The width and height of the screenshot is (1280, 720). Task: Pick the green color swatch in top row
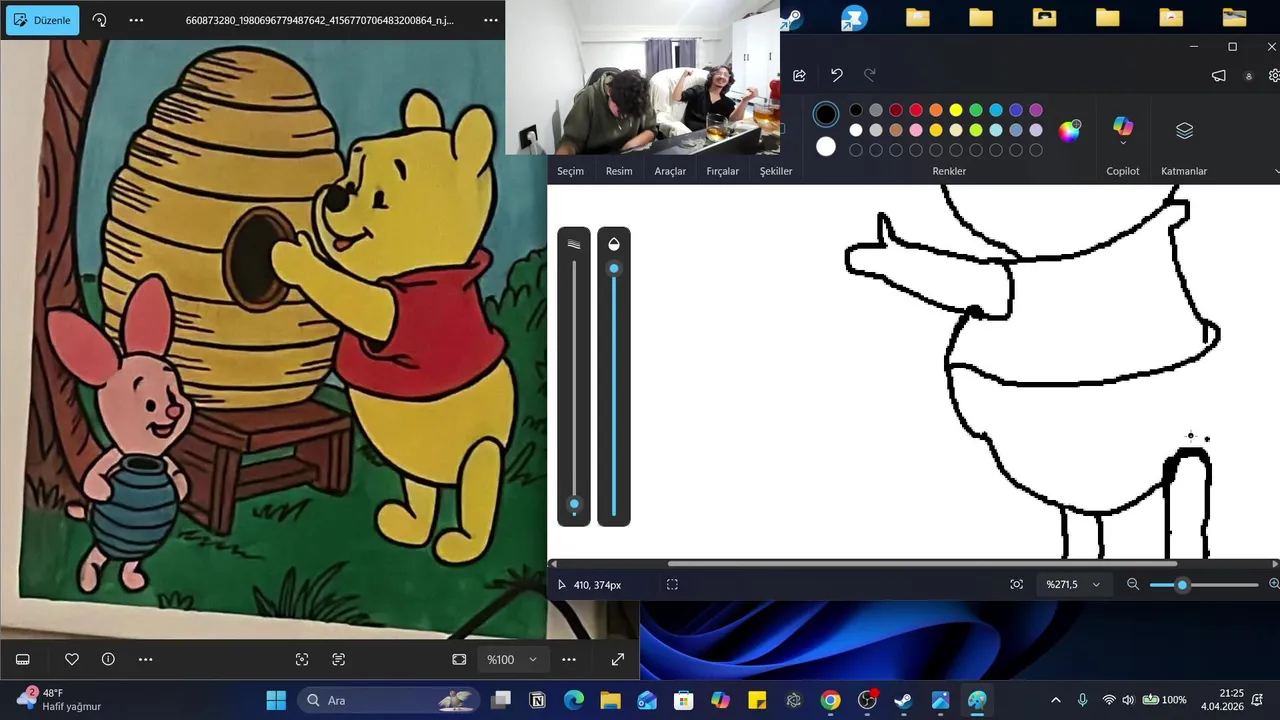(976, 110)
